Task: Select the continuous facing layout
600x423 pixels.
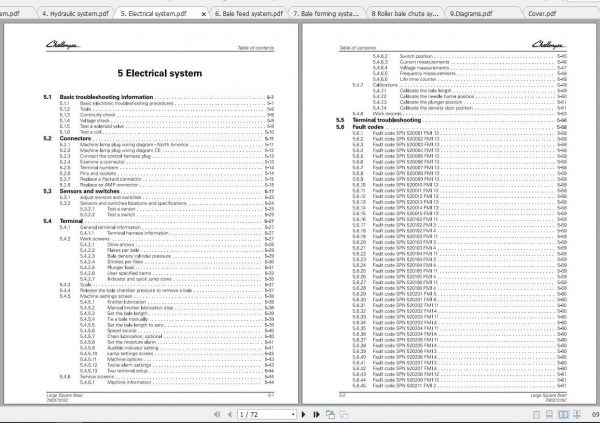Action: click(x=577, y=415)
